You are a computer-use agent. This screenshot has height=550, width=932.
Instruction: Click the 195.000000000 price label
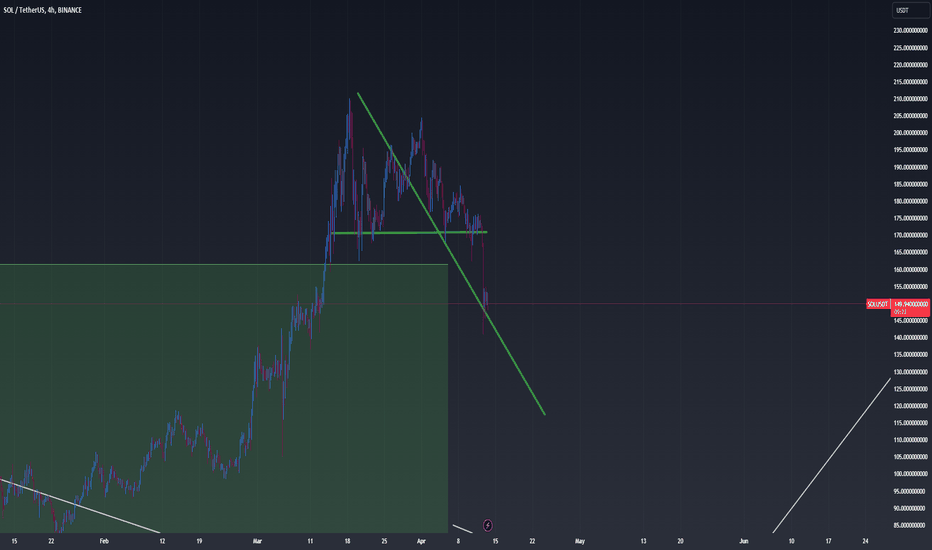tap(911, 150)
